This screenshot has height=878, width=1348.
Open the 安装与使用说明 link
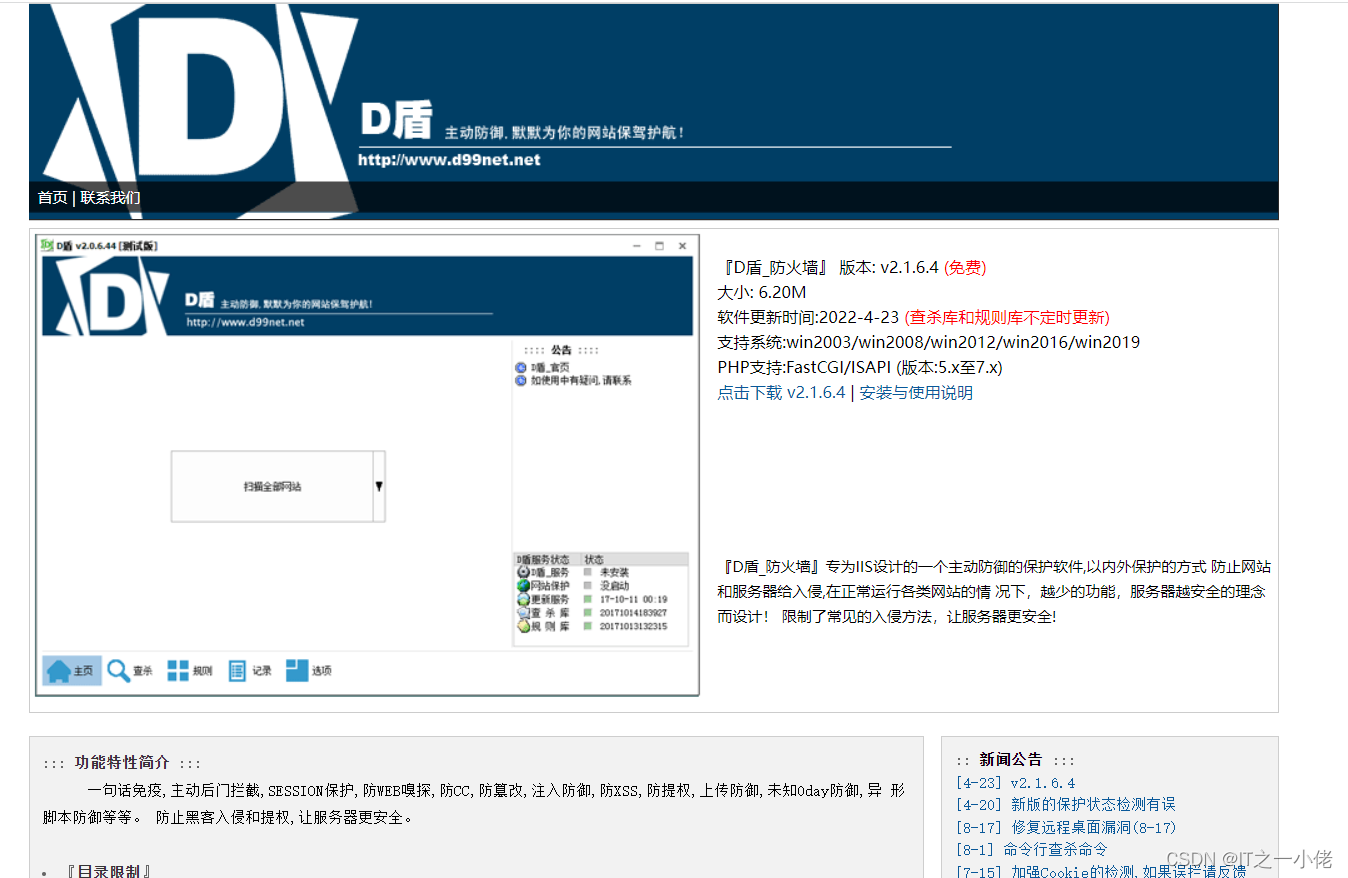click(x=916, y=393)
